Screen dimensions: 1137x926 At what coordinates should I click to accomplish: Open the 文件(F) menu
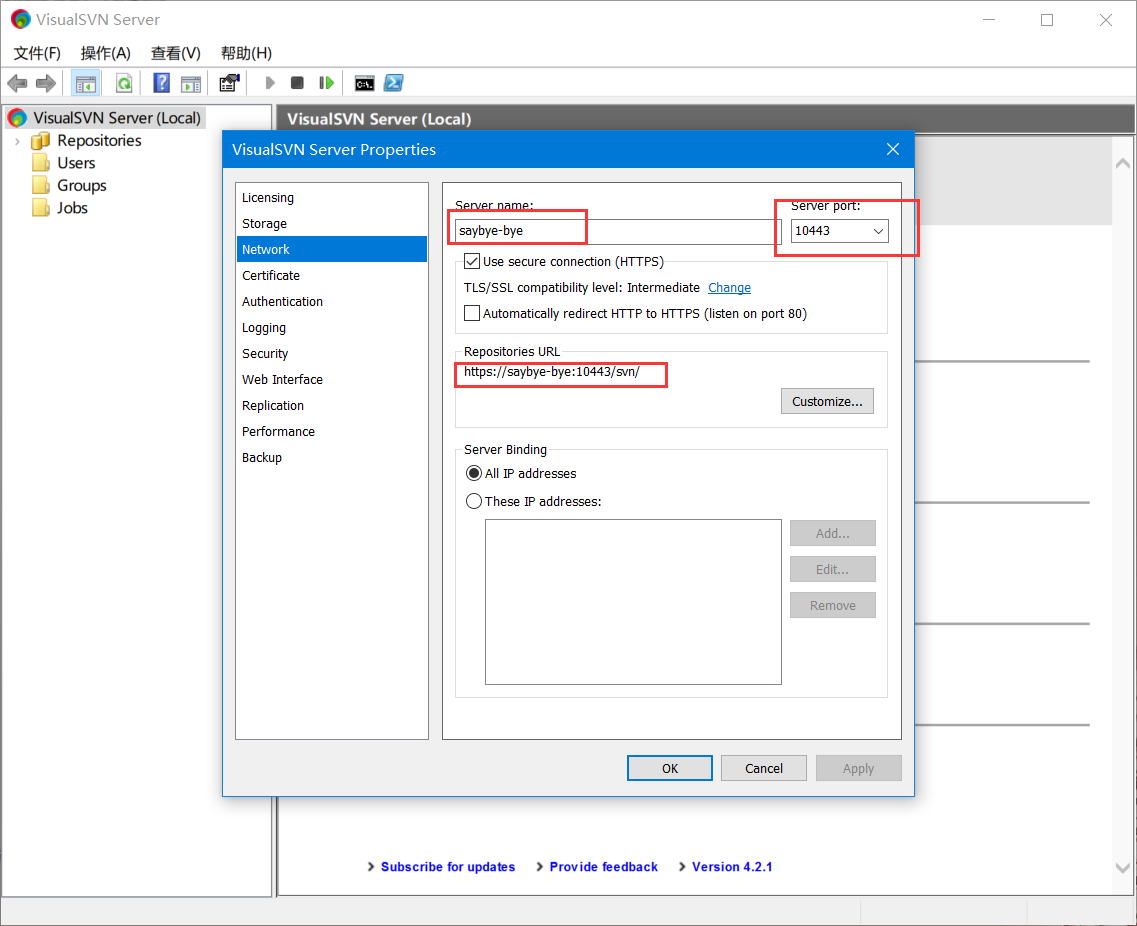coord(37,54)
